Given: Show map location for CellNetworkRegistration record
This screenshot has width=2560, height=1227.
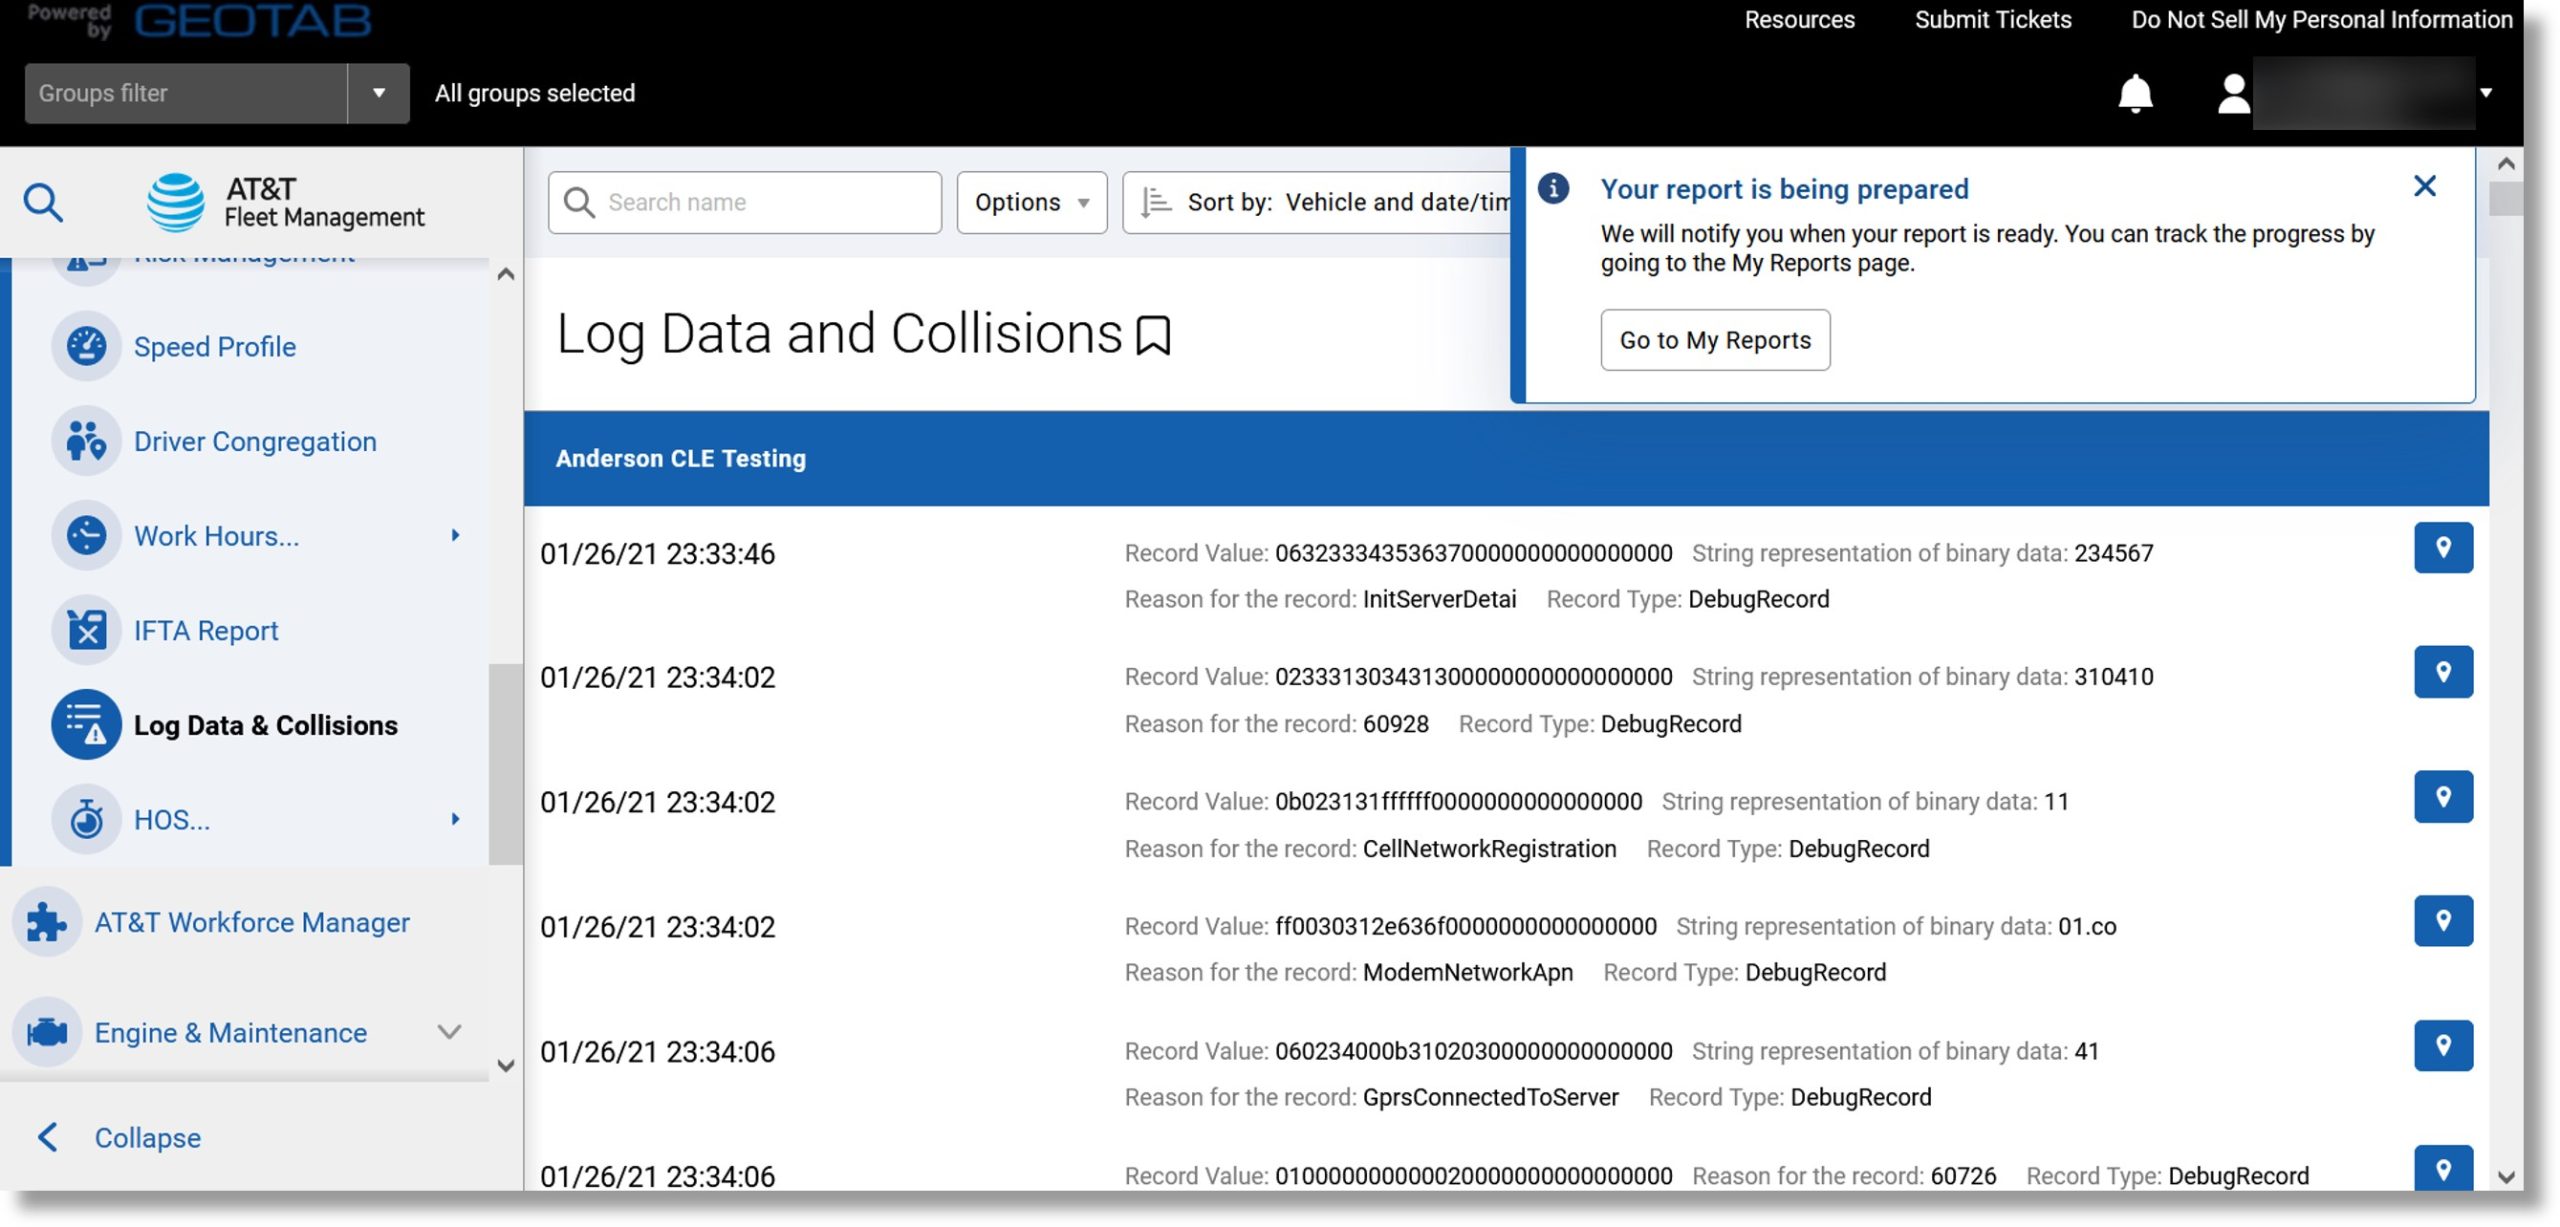Looking at the screenshot, I should pos(2442,797).
